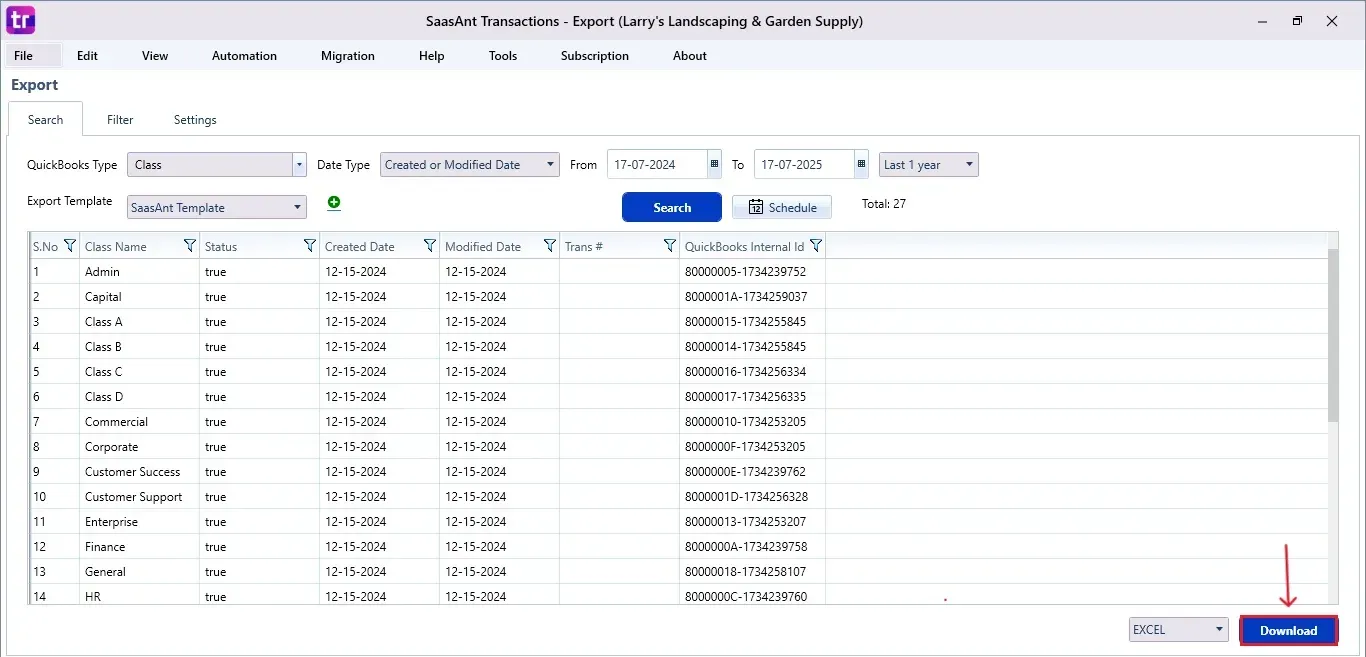Click the Status column filter icon
Screen dimensions: 1366x657
[310, 246]
